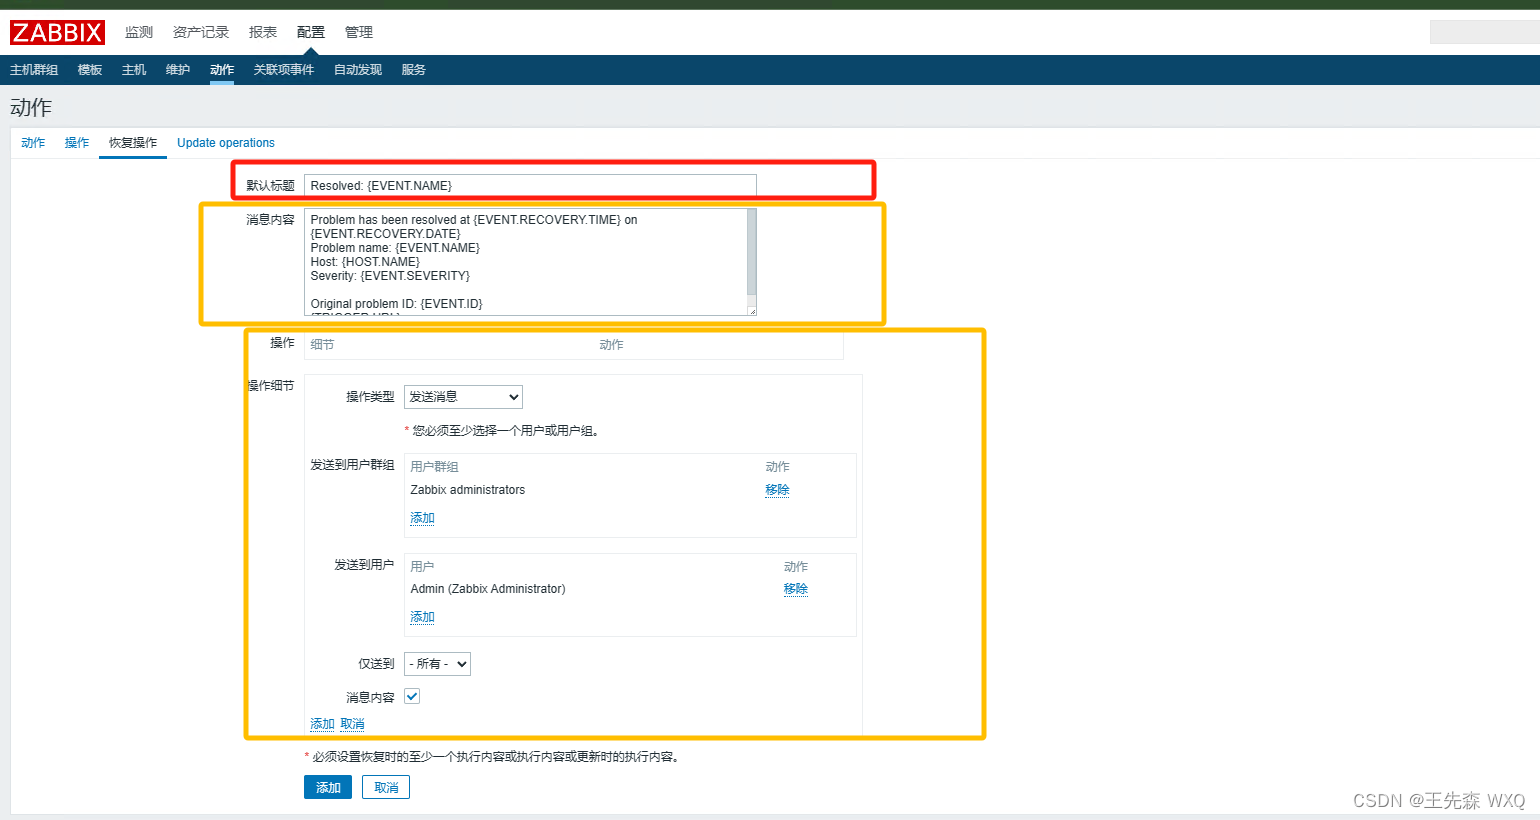Toggle the 消息内容 checkbox
The image size is (1540, 820).
[x=412, y=697]
